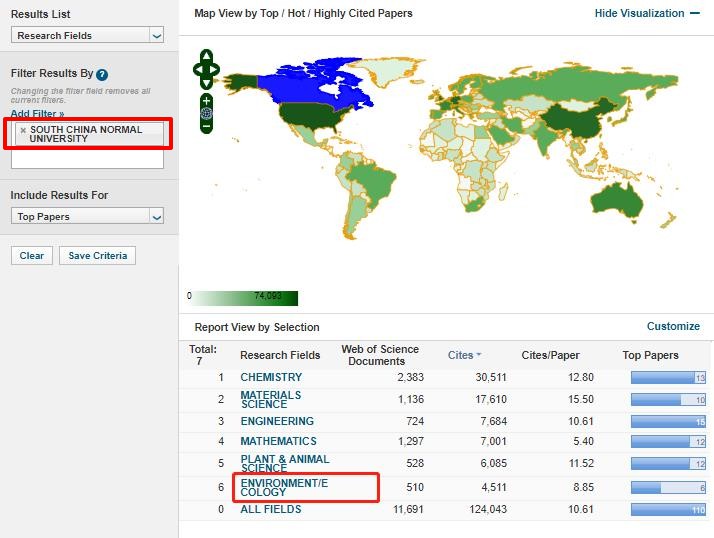Open the Results List Research Fields dropdown

click(x=87, y=35)
